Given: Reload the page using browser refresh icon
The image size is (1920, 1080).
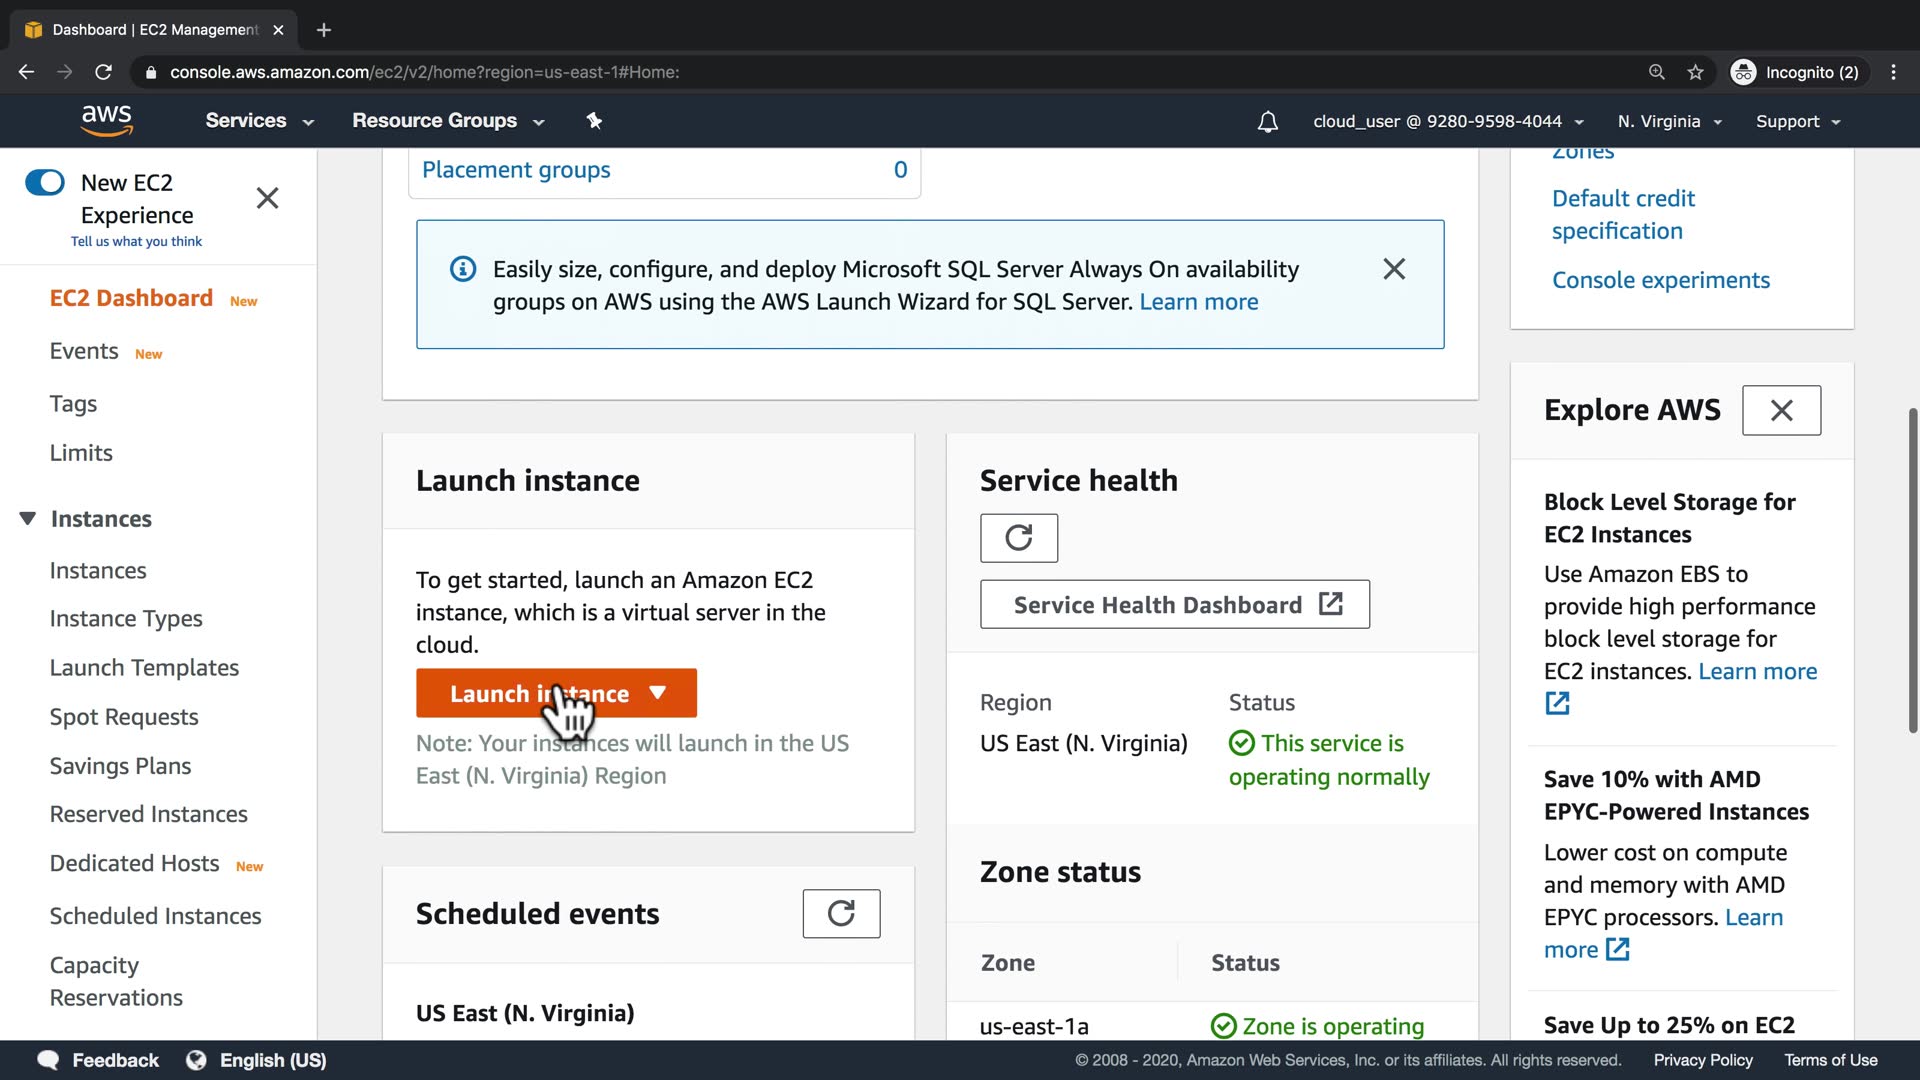Looking at the screenshot, I should [103, 72].
